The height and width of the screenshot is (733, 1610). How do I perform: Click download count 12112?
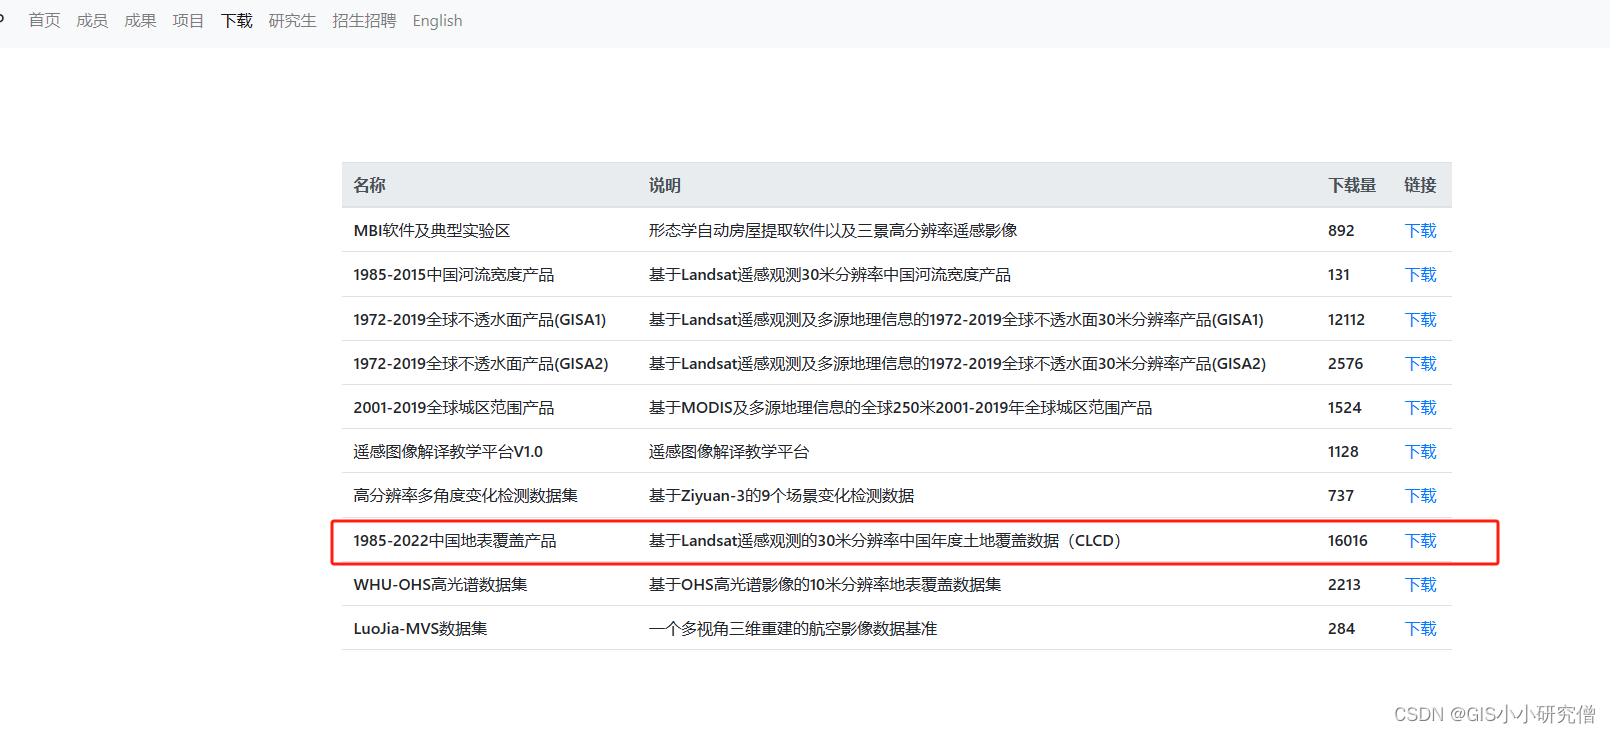(x=1346, y=320)
